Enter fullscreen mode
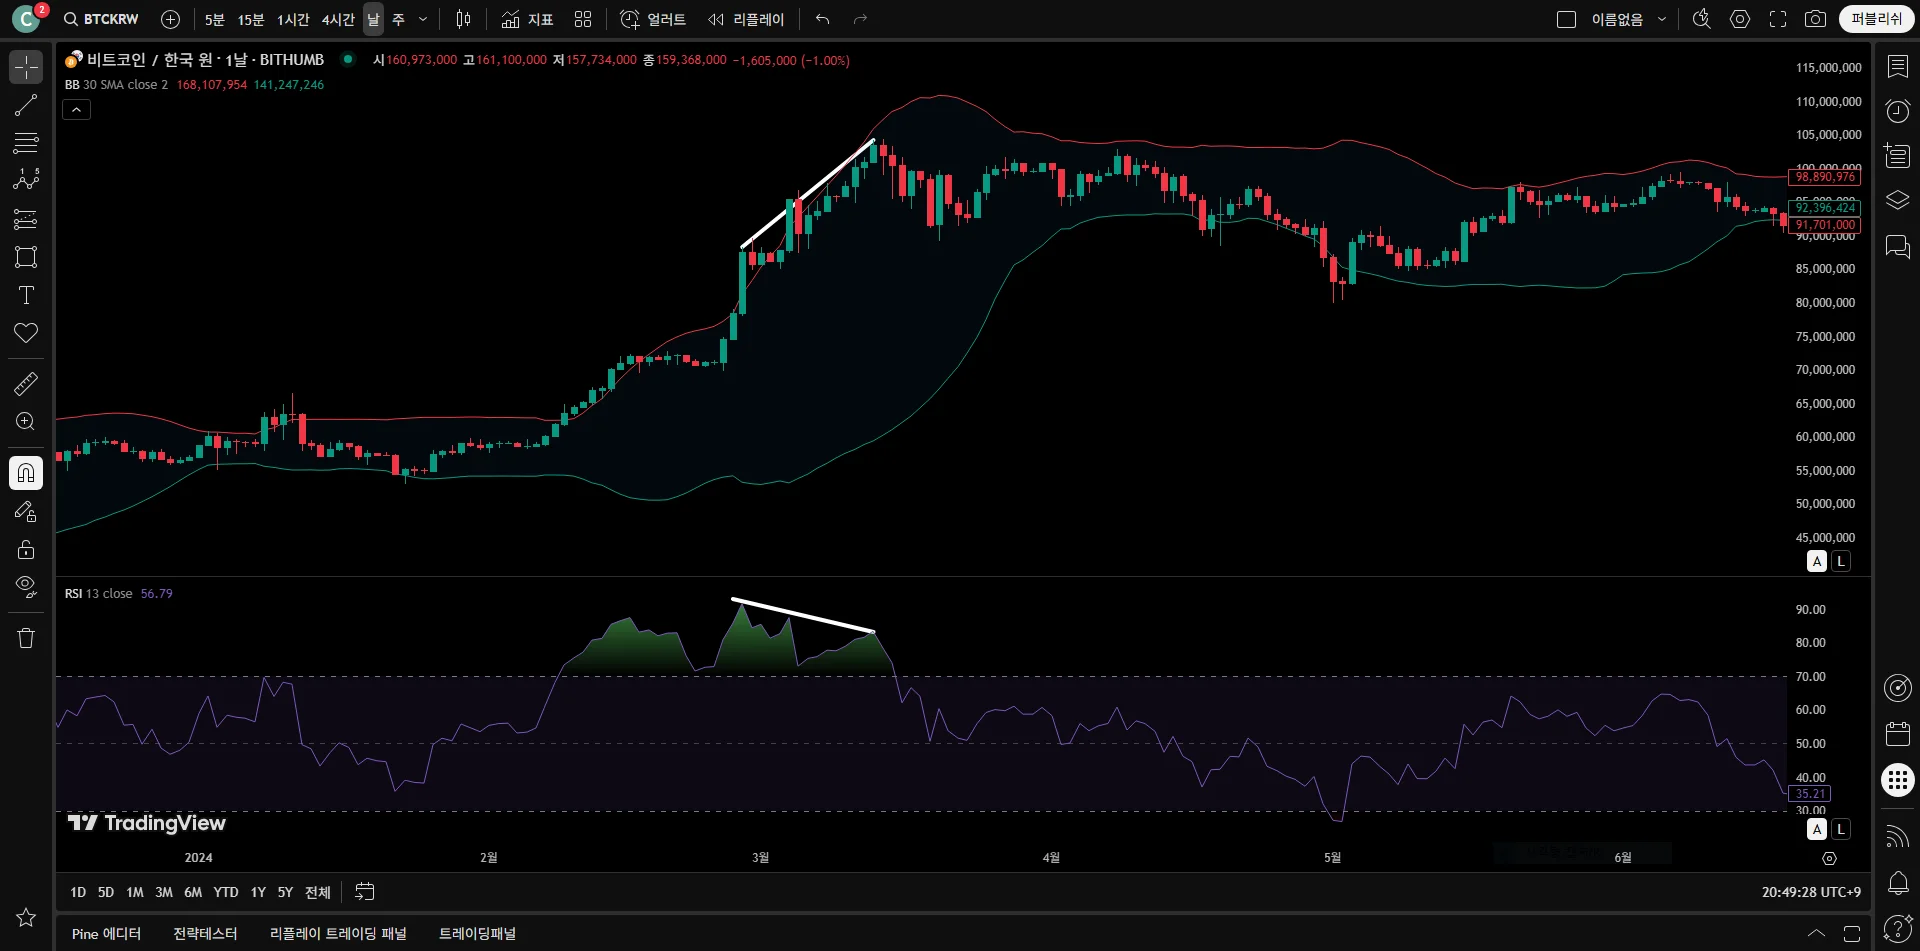Screen dimensions: 1920x951 1778,19
